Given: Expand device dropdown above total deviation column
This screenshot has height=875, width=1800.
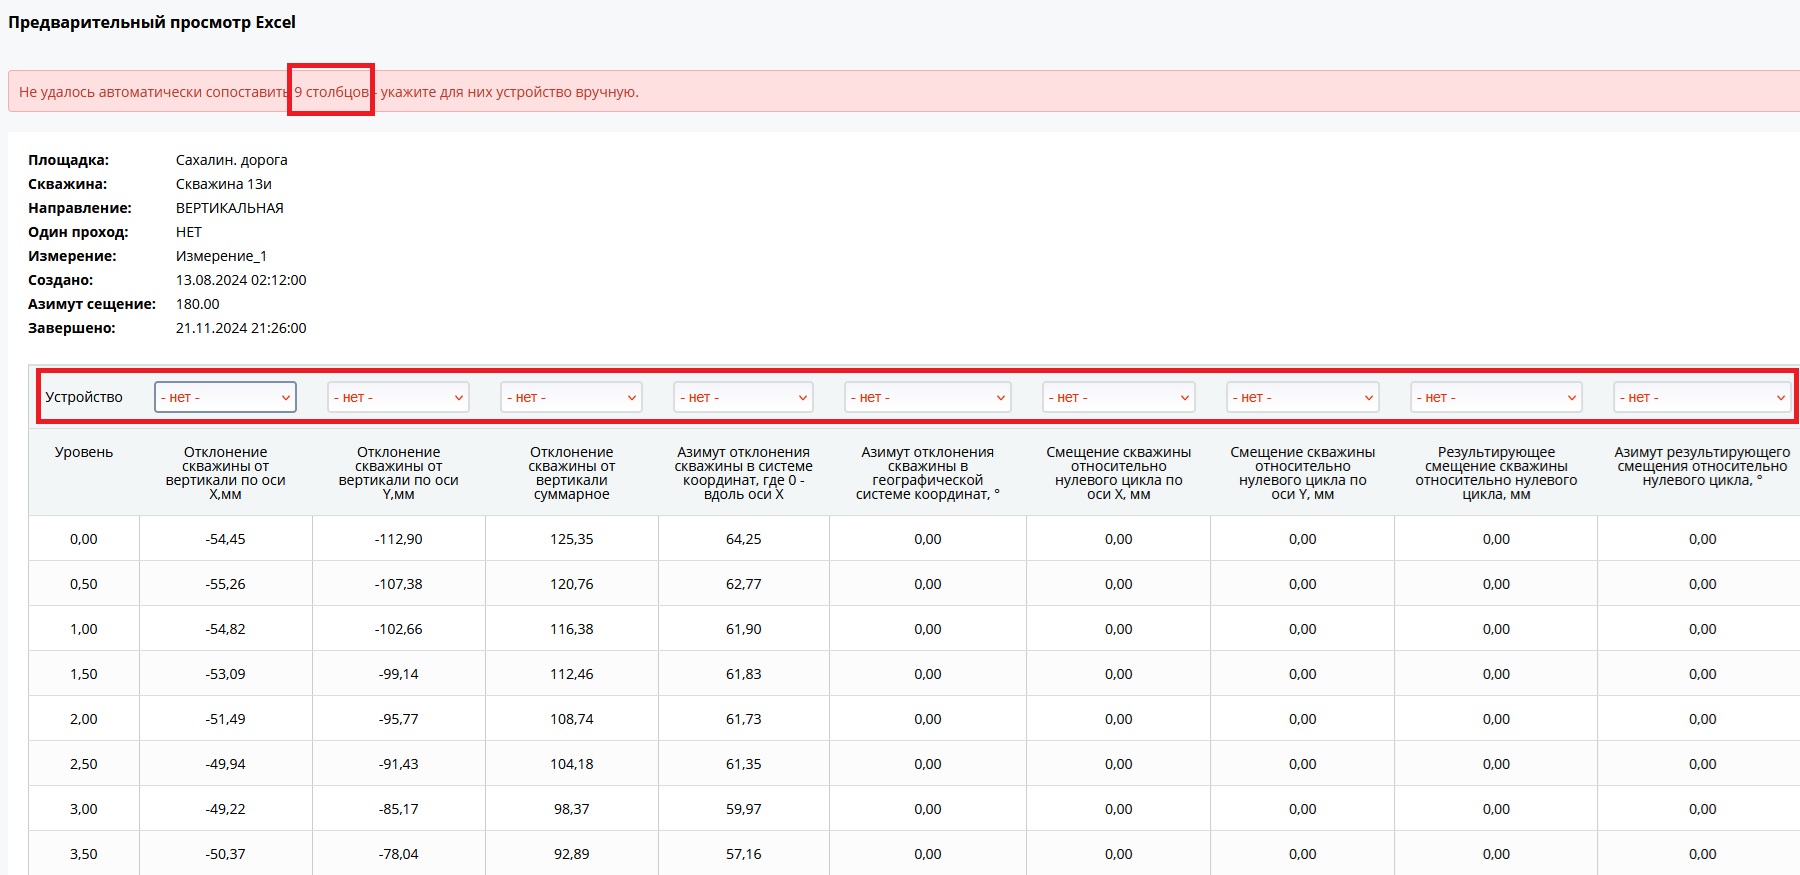Looking at the screenshot, I should point(571,398).
